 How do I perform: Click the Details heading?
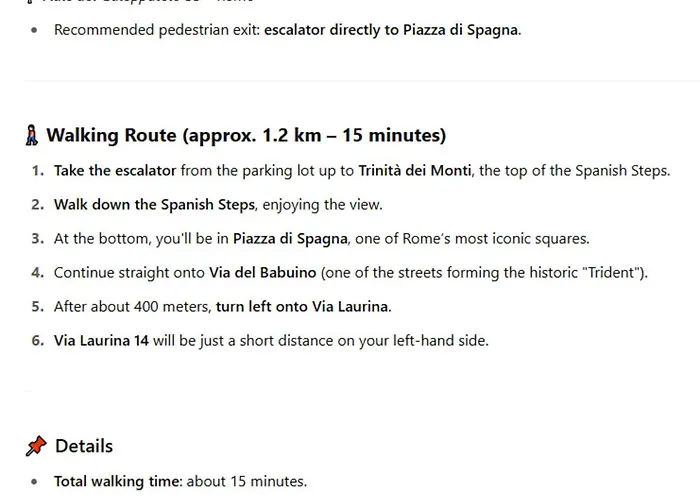tap(84, 446)
